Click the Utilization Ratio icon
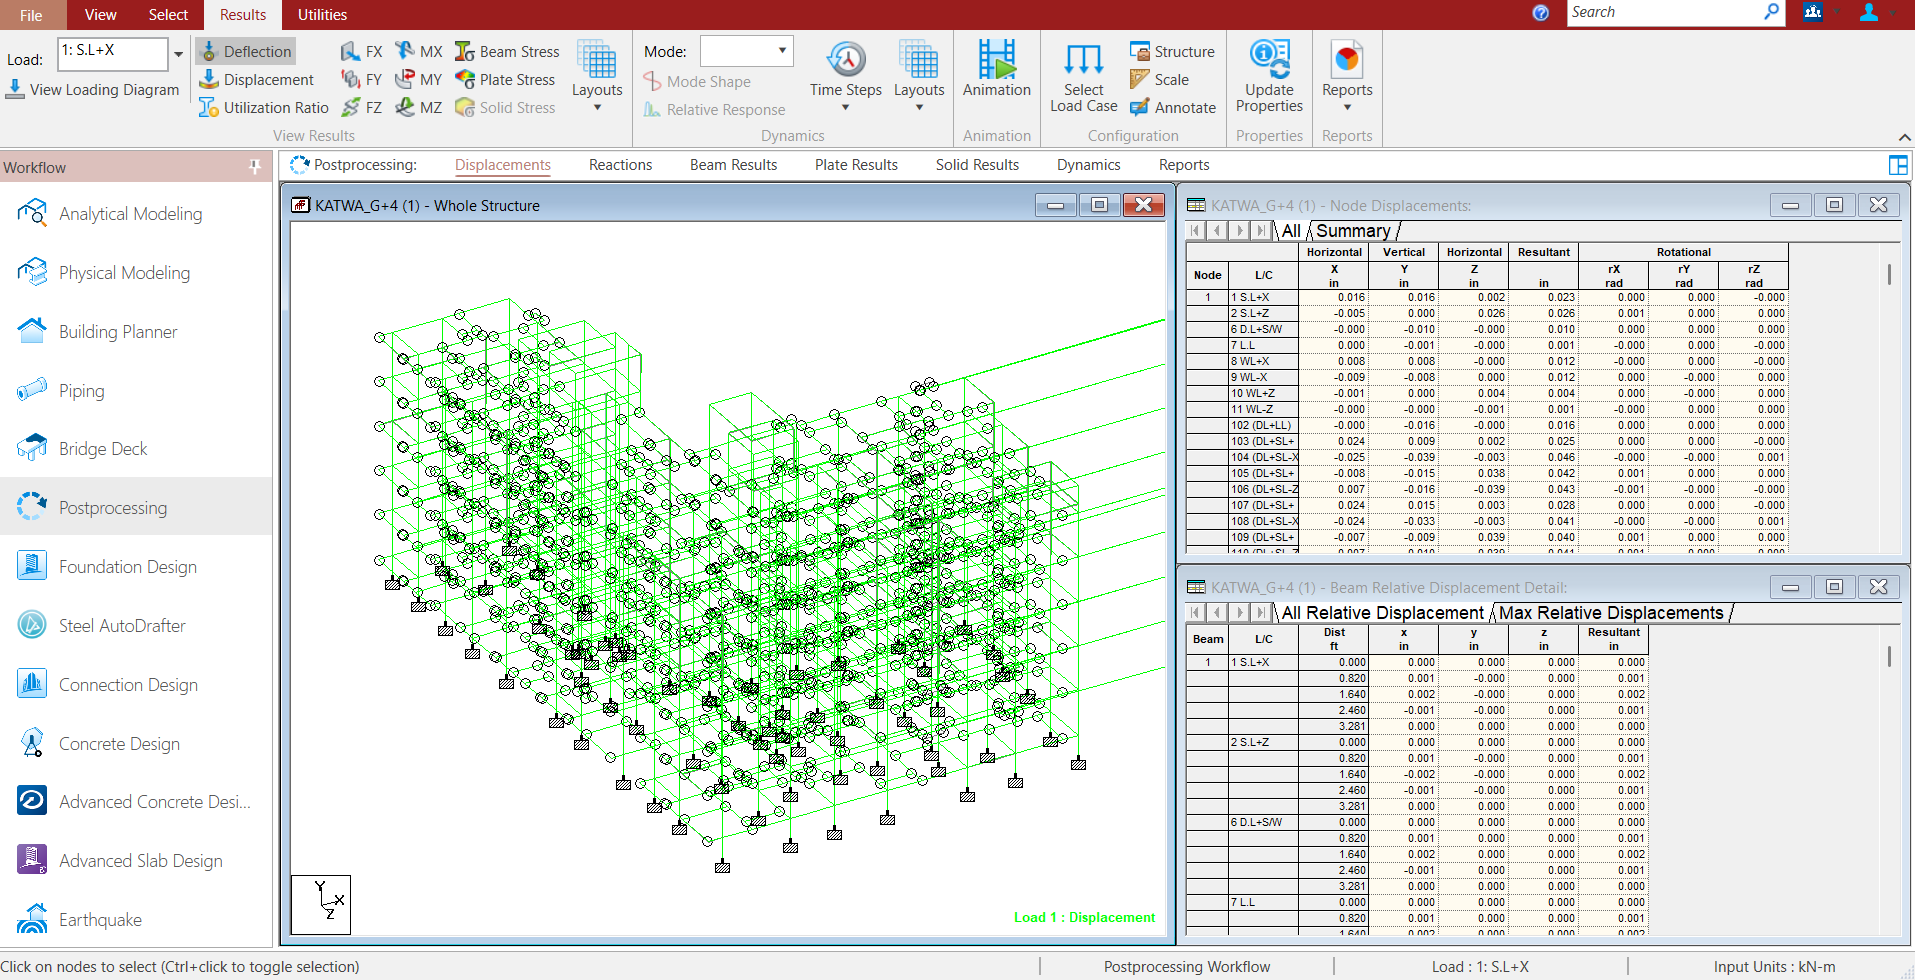 [209, 108]
